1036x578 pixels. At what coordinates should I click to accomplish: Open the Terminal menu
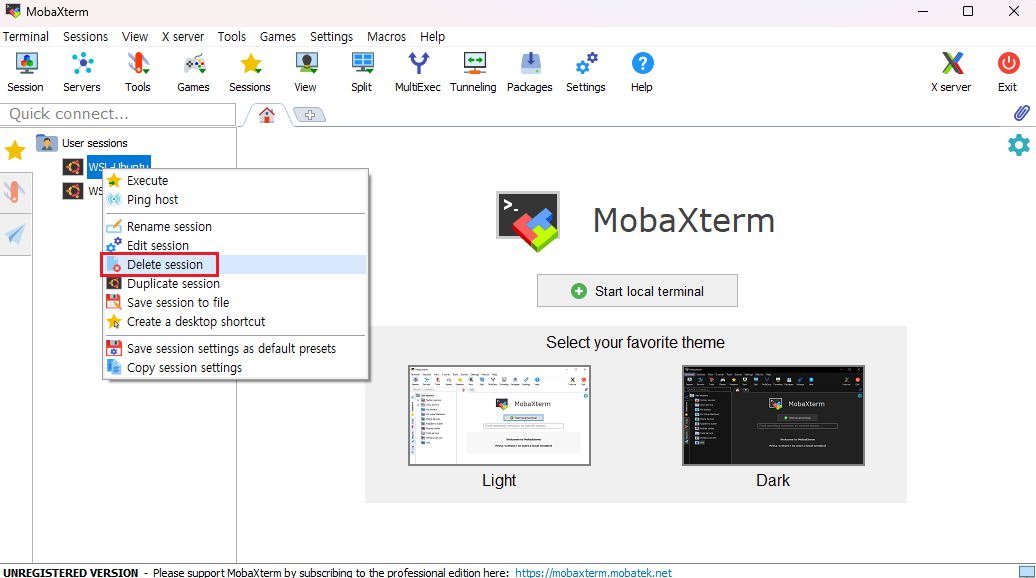pos(26,36)
